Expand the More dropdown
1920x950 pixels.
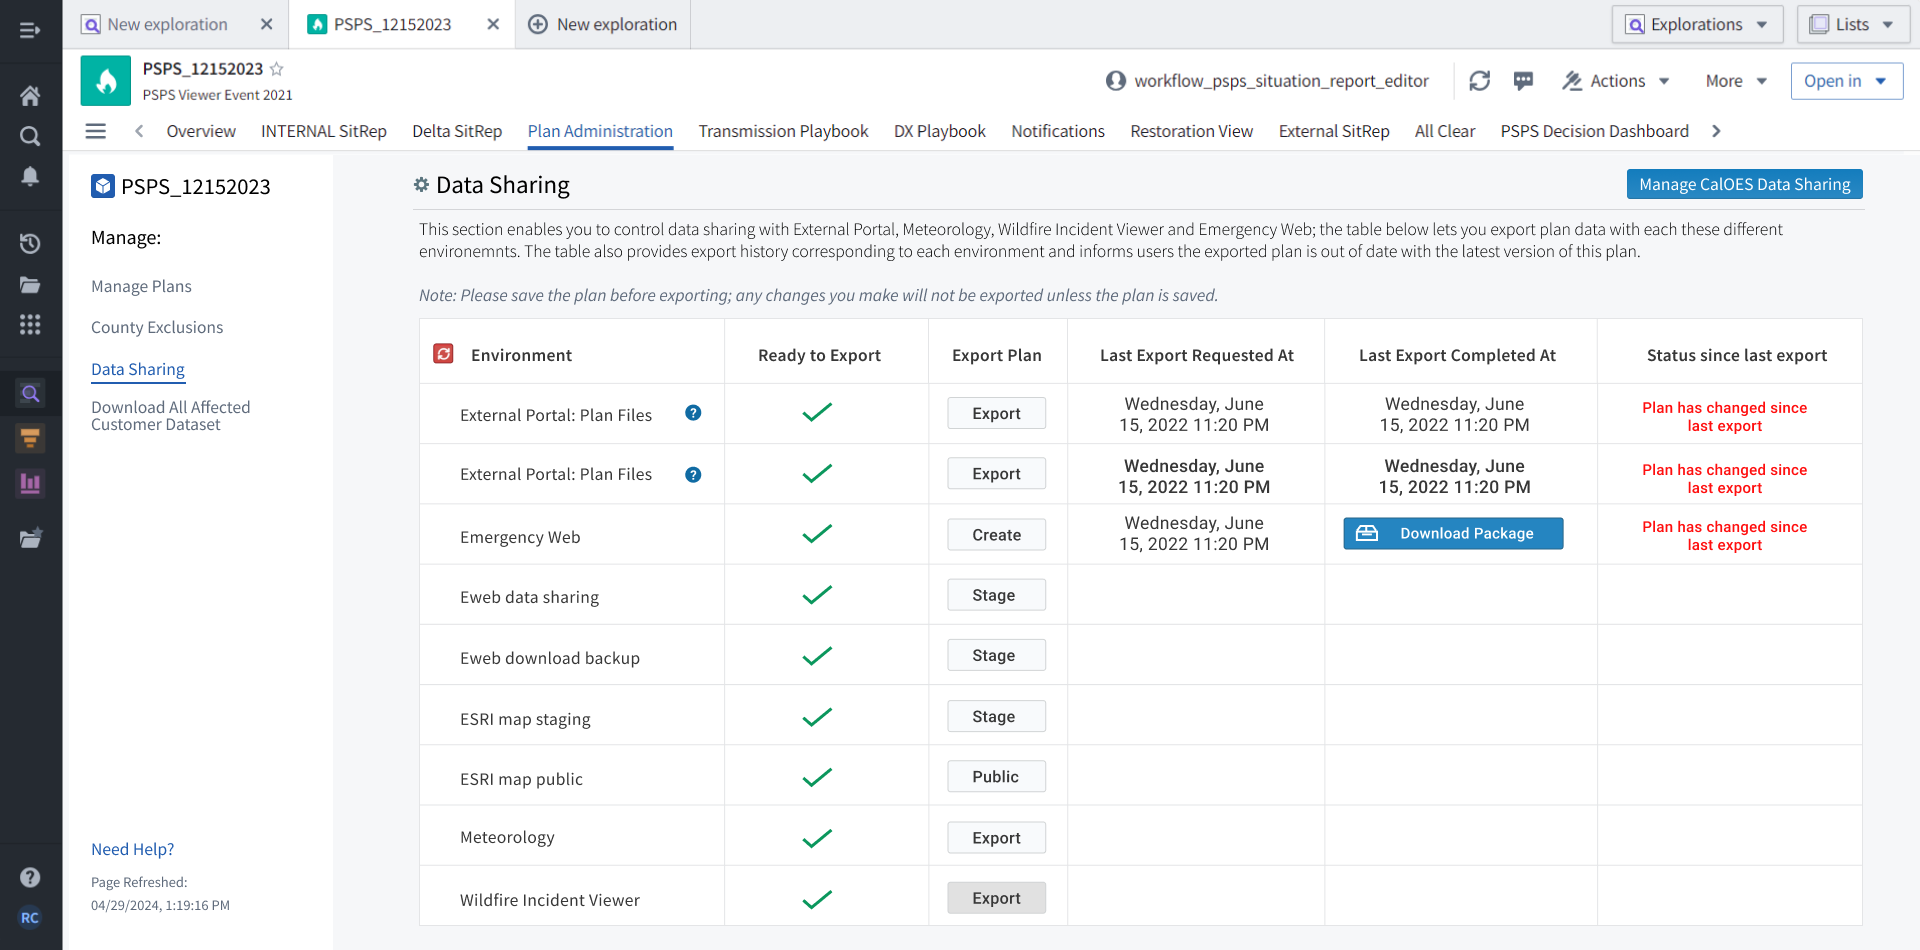coord(1737,81)
